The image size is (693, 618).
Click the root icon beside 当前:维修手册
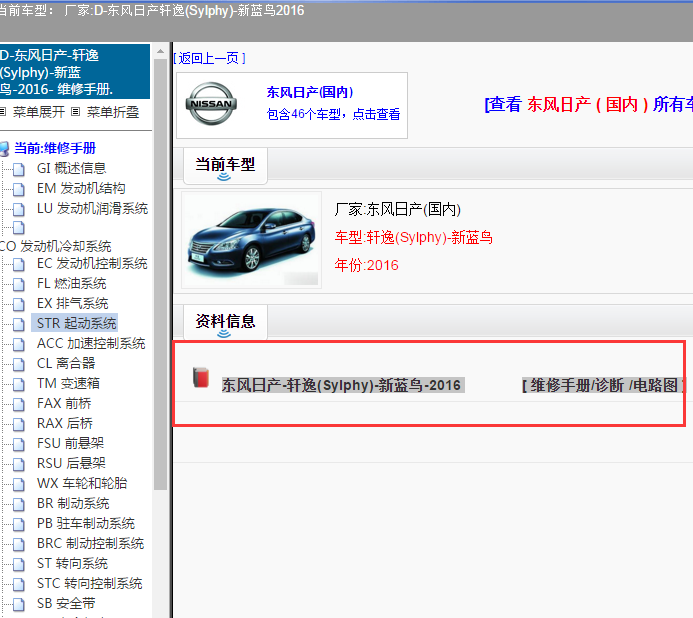pos(4,149)
